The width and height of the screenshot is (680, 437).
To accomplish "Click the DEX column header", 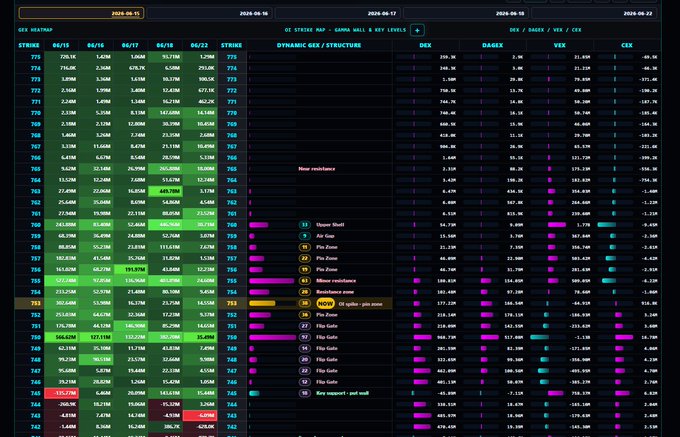I will pos(425,45).
